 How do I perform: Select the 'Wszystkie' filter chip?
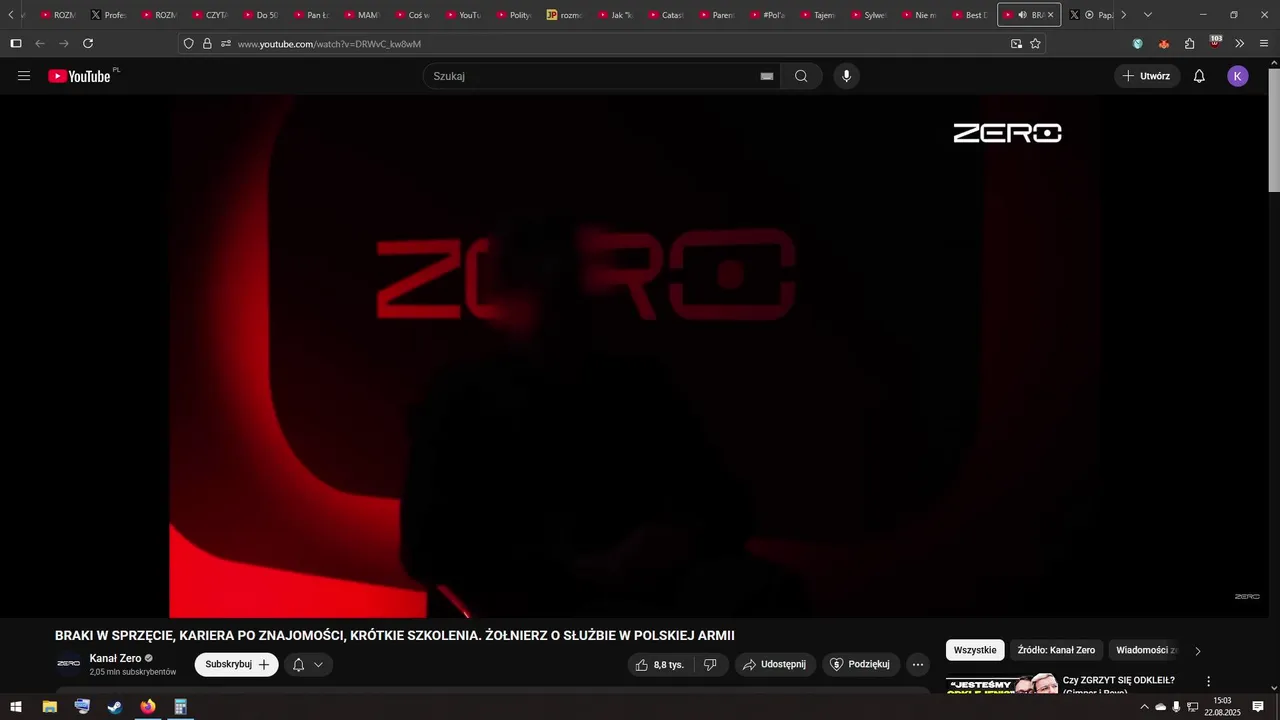[x=975, y=650]
